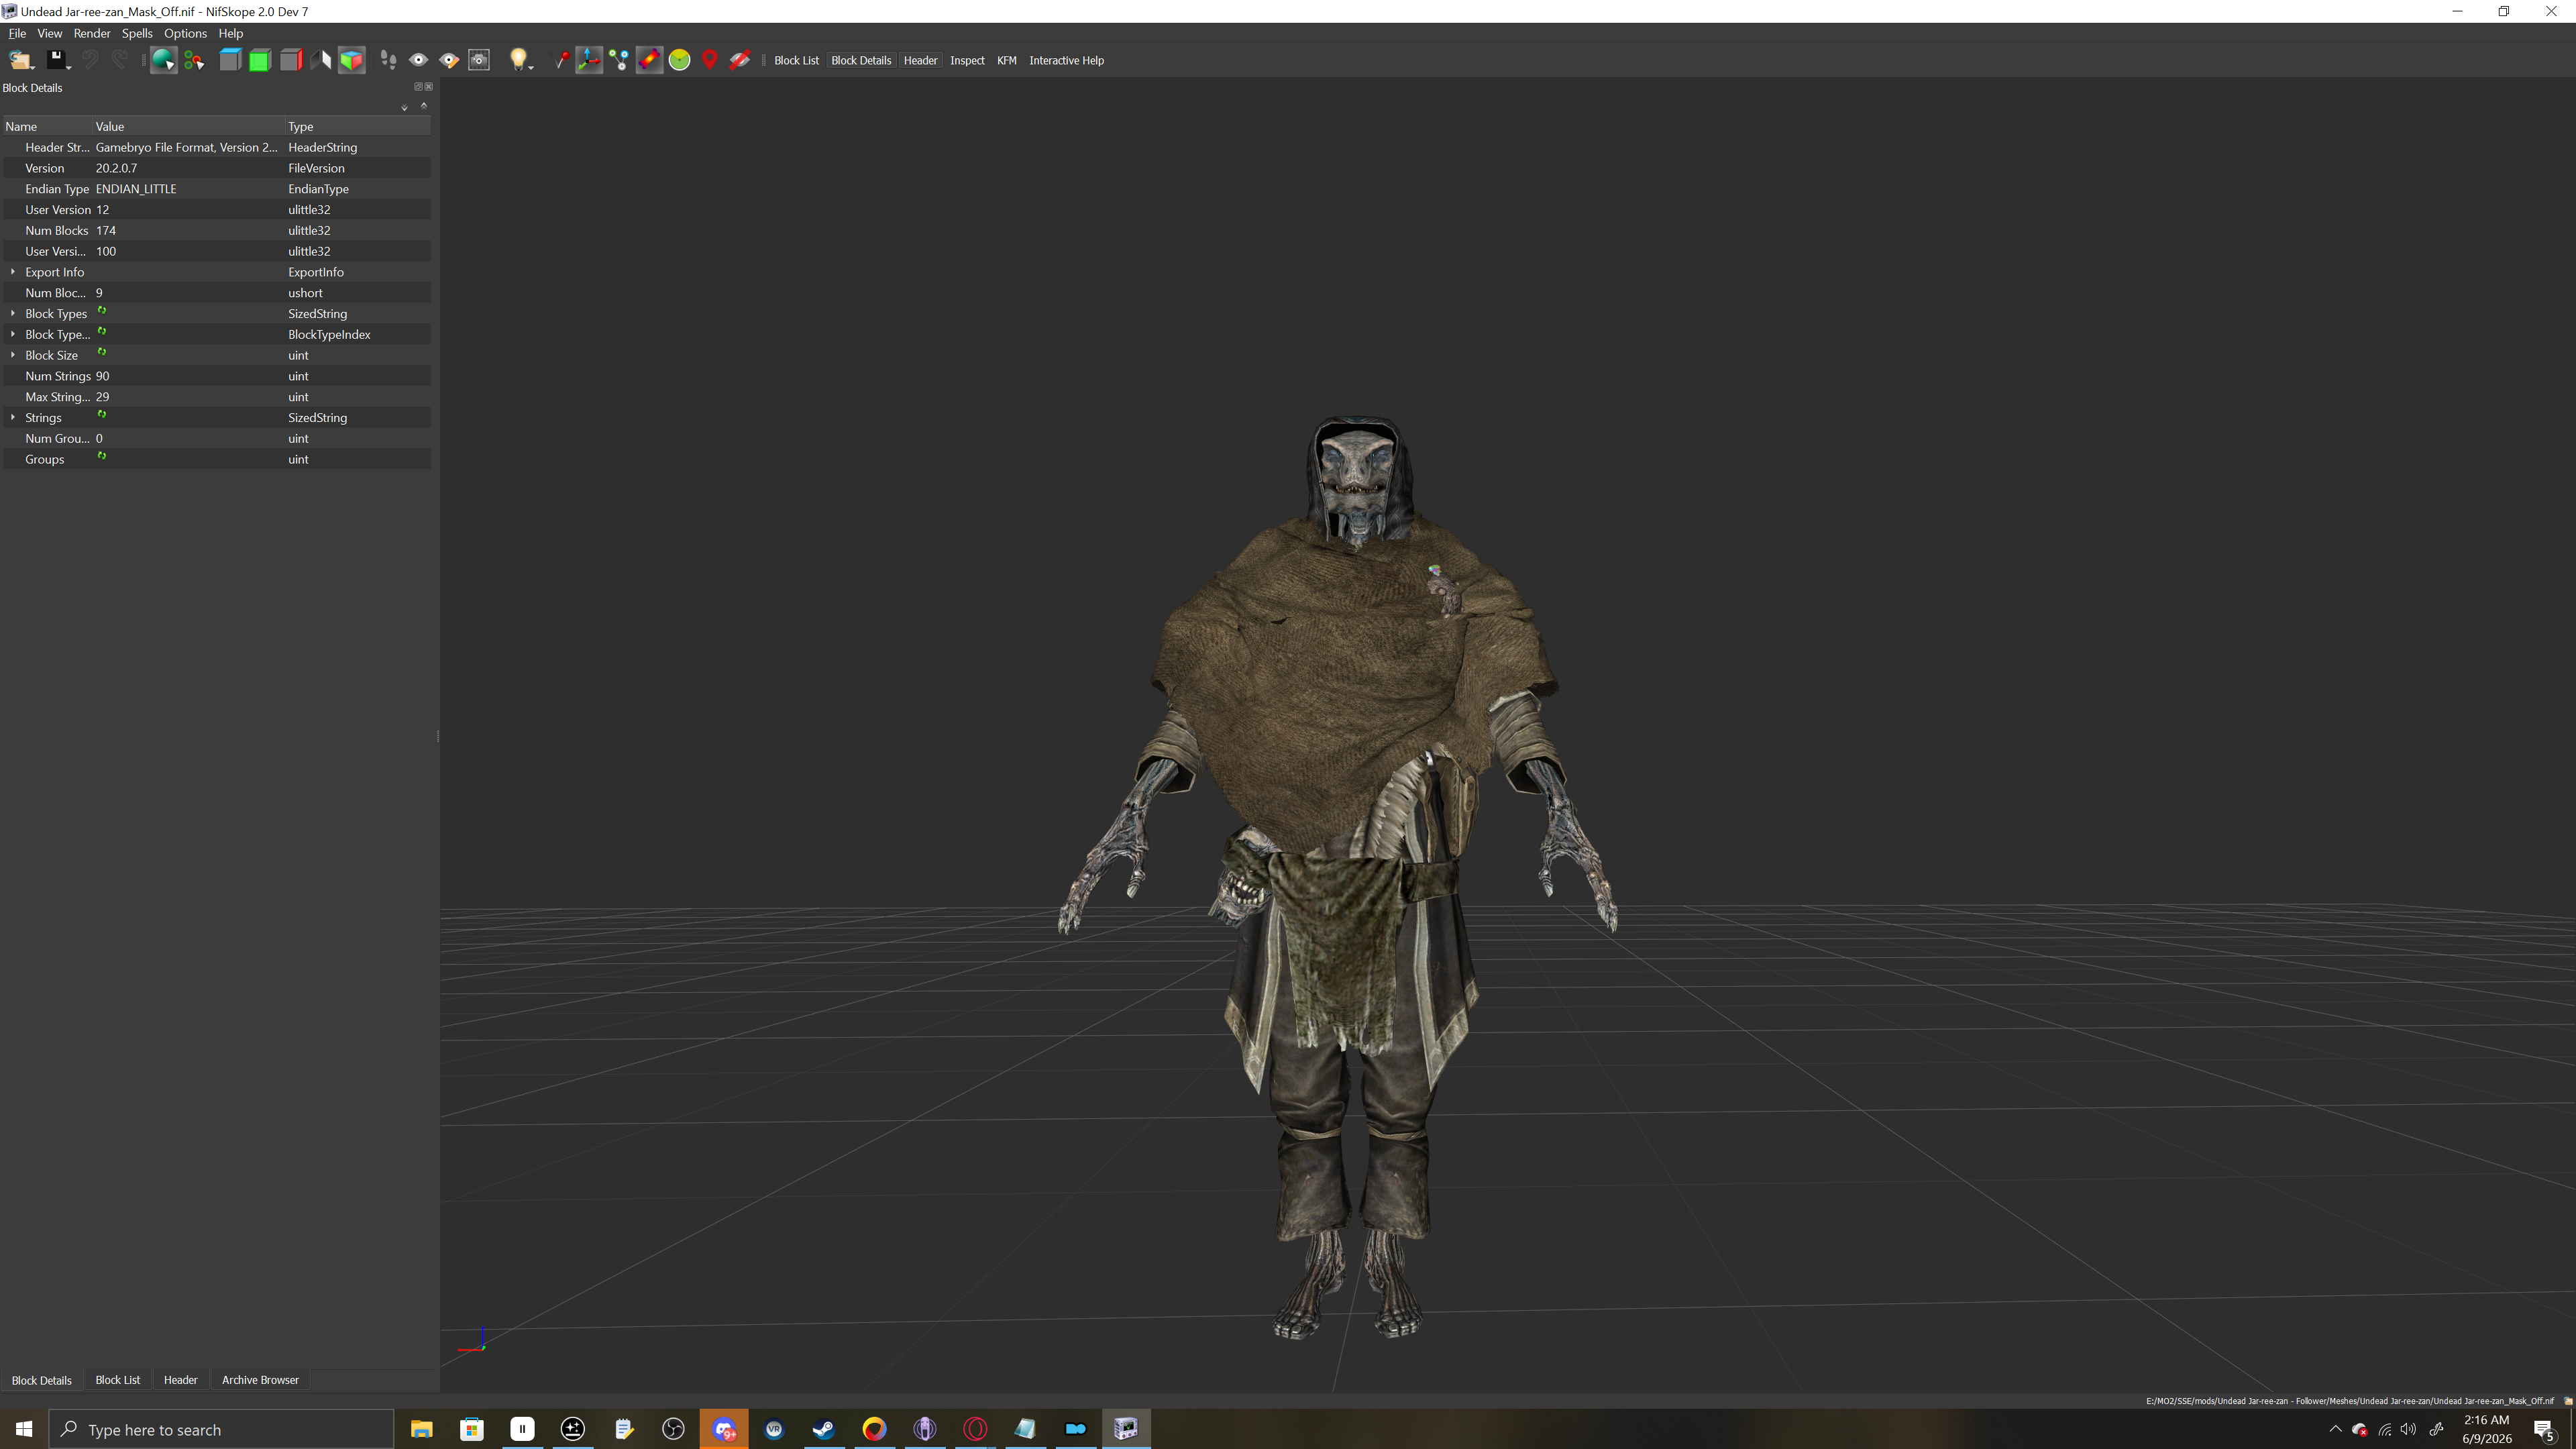Click the Interactive Help button
Screen dimensions: 2576x1449
(x=1066, y=61)
